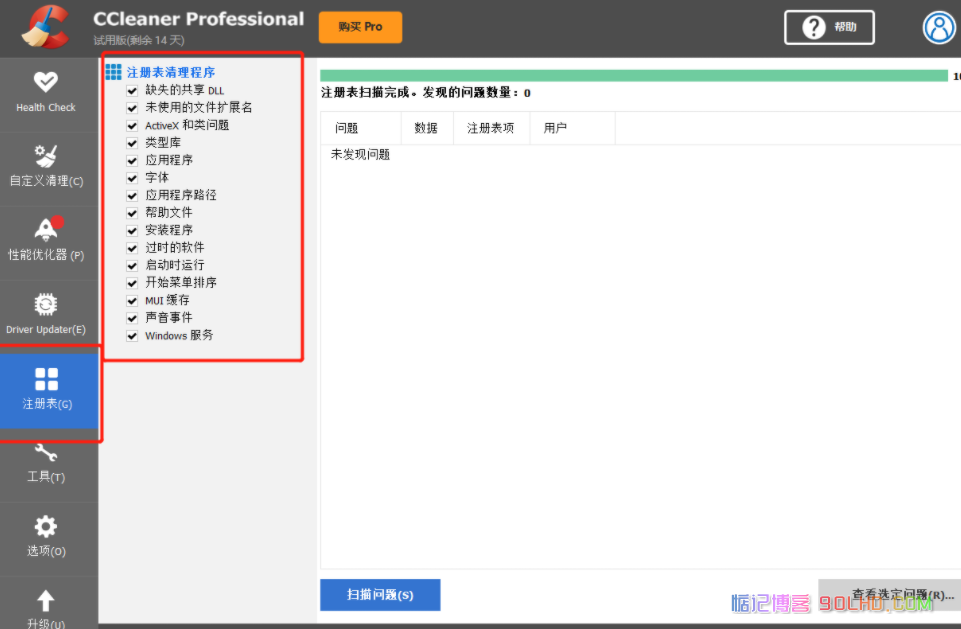Select the 注册表 grid icon in sidebar

(47, 379)
